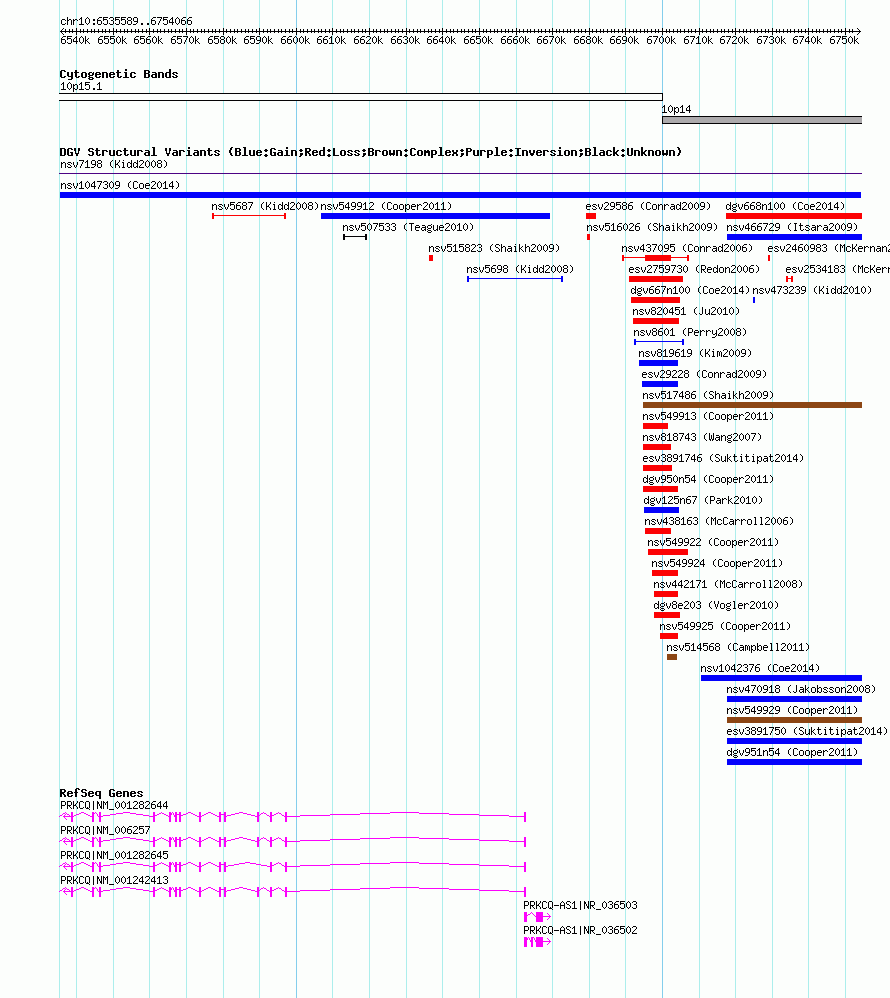This screenshot has height=998, width=890.
Task: Click the chr10:6535589..6754066 coordinate label
Action: pos(126,21)
